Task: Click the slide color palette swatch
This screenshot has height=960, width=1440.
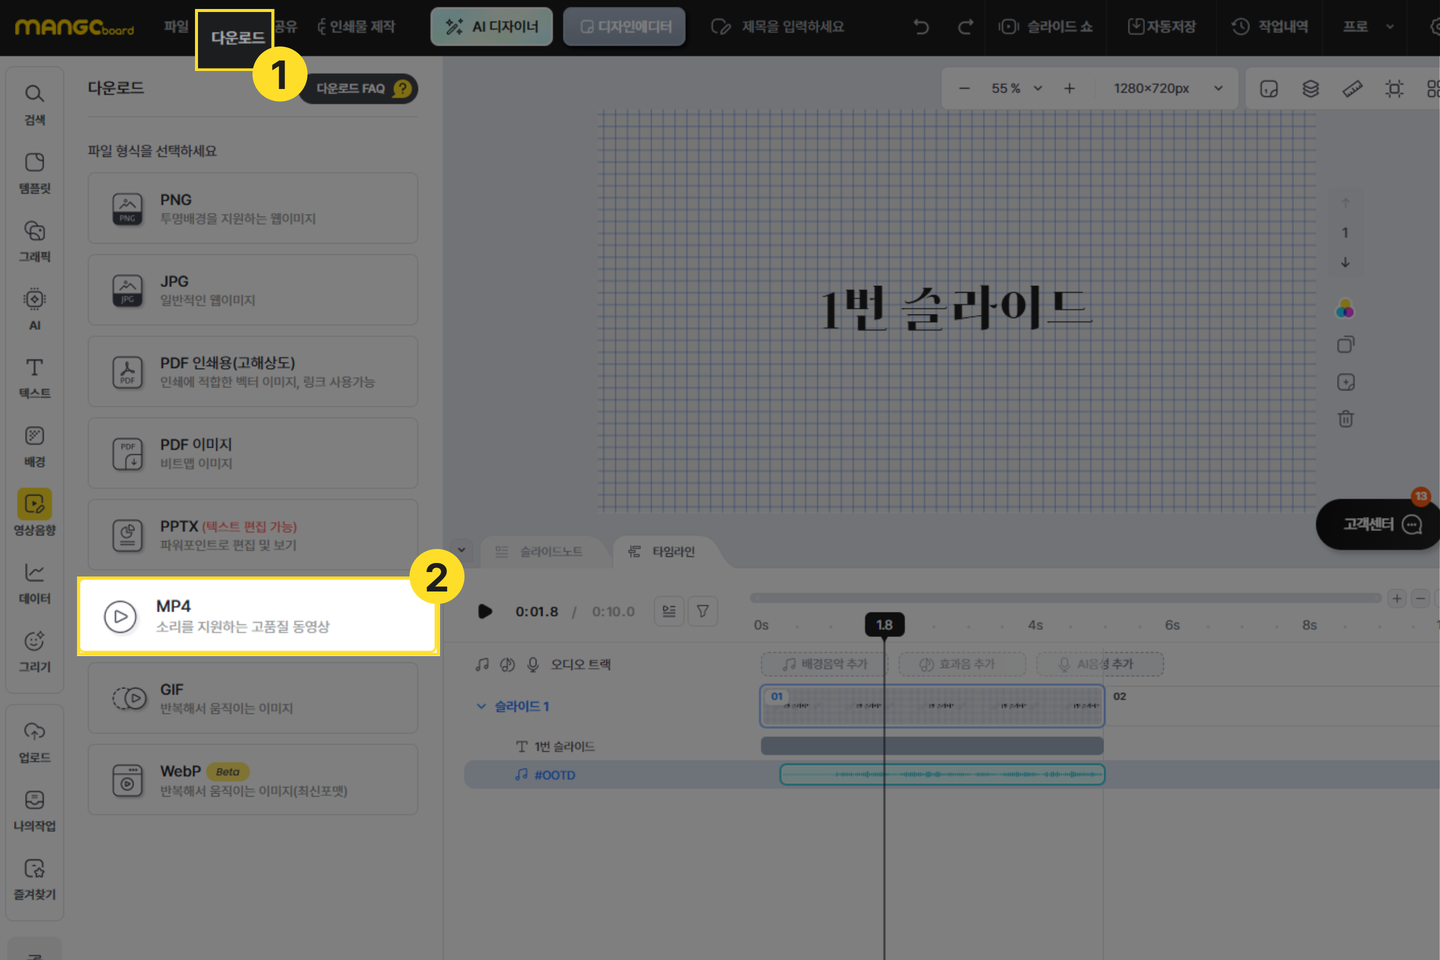Action: [1345, 308]
